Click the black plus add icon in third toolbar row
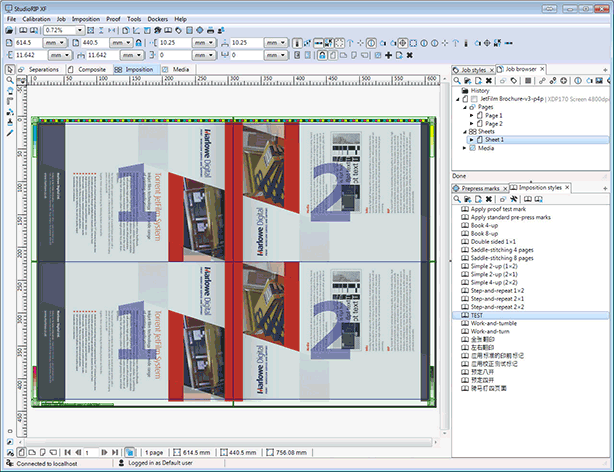Viewport: 614px width, 472px height. click(x=388, y=55)
